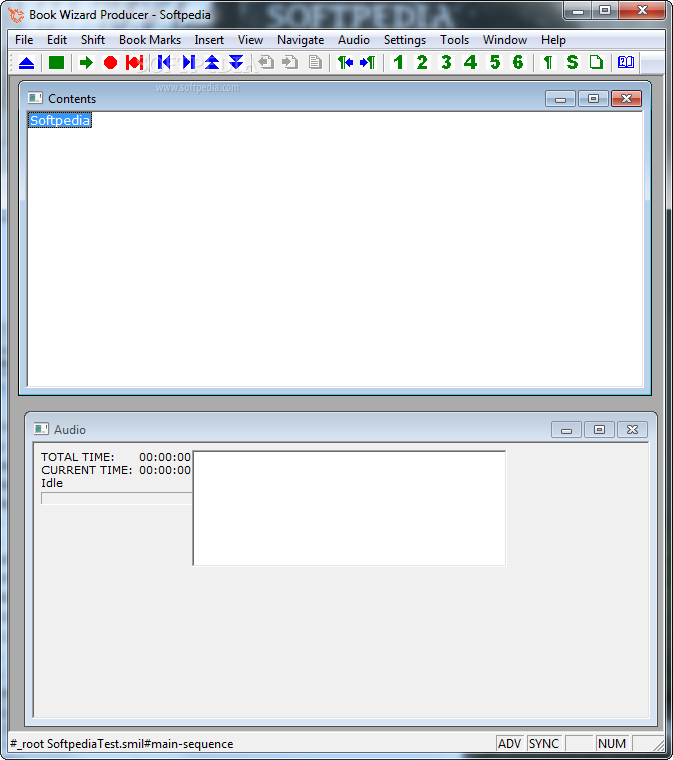Image resolution: width=673 pixels, height=760 pixels.
Task: Minimize the main Book Wizard Producer window
Action: [579, 11]
